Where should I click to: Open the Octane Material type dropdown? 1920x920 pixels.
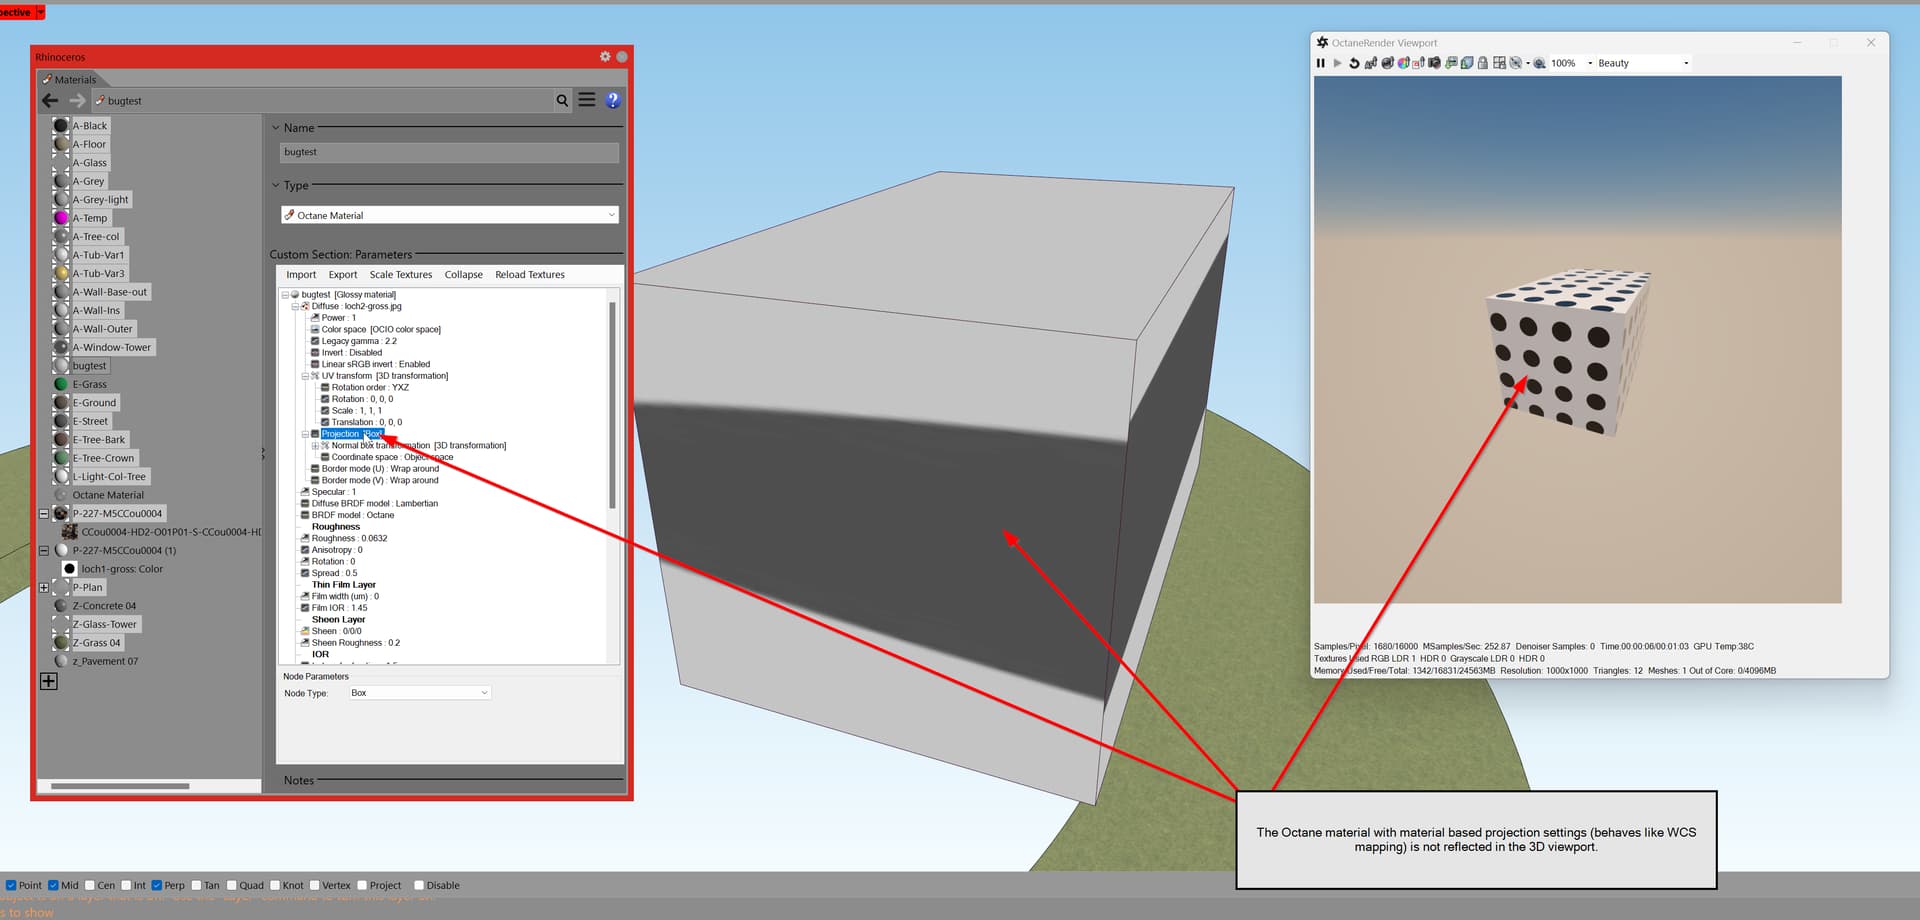tap(449, 215)
